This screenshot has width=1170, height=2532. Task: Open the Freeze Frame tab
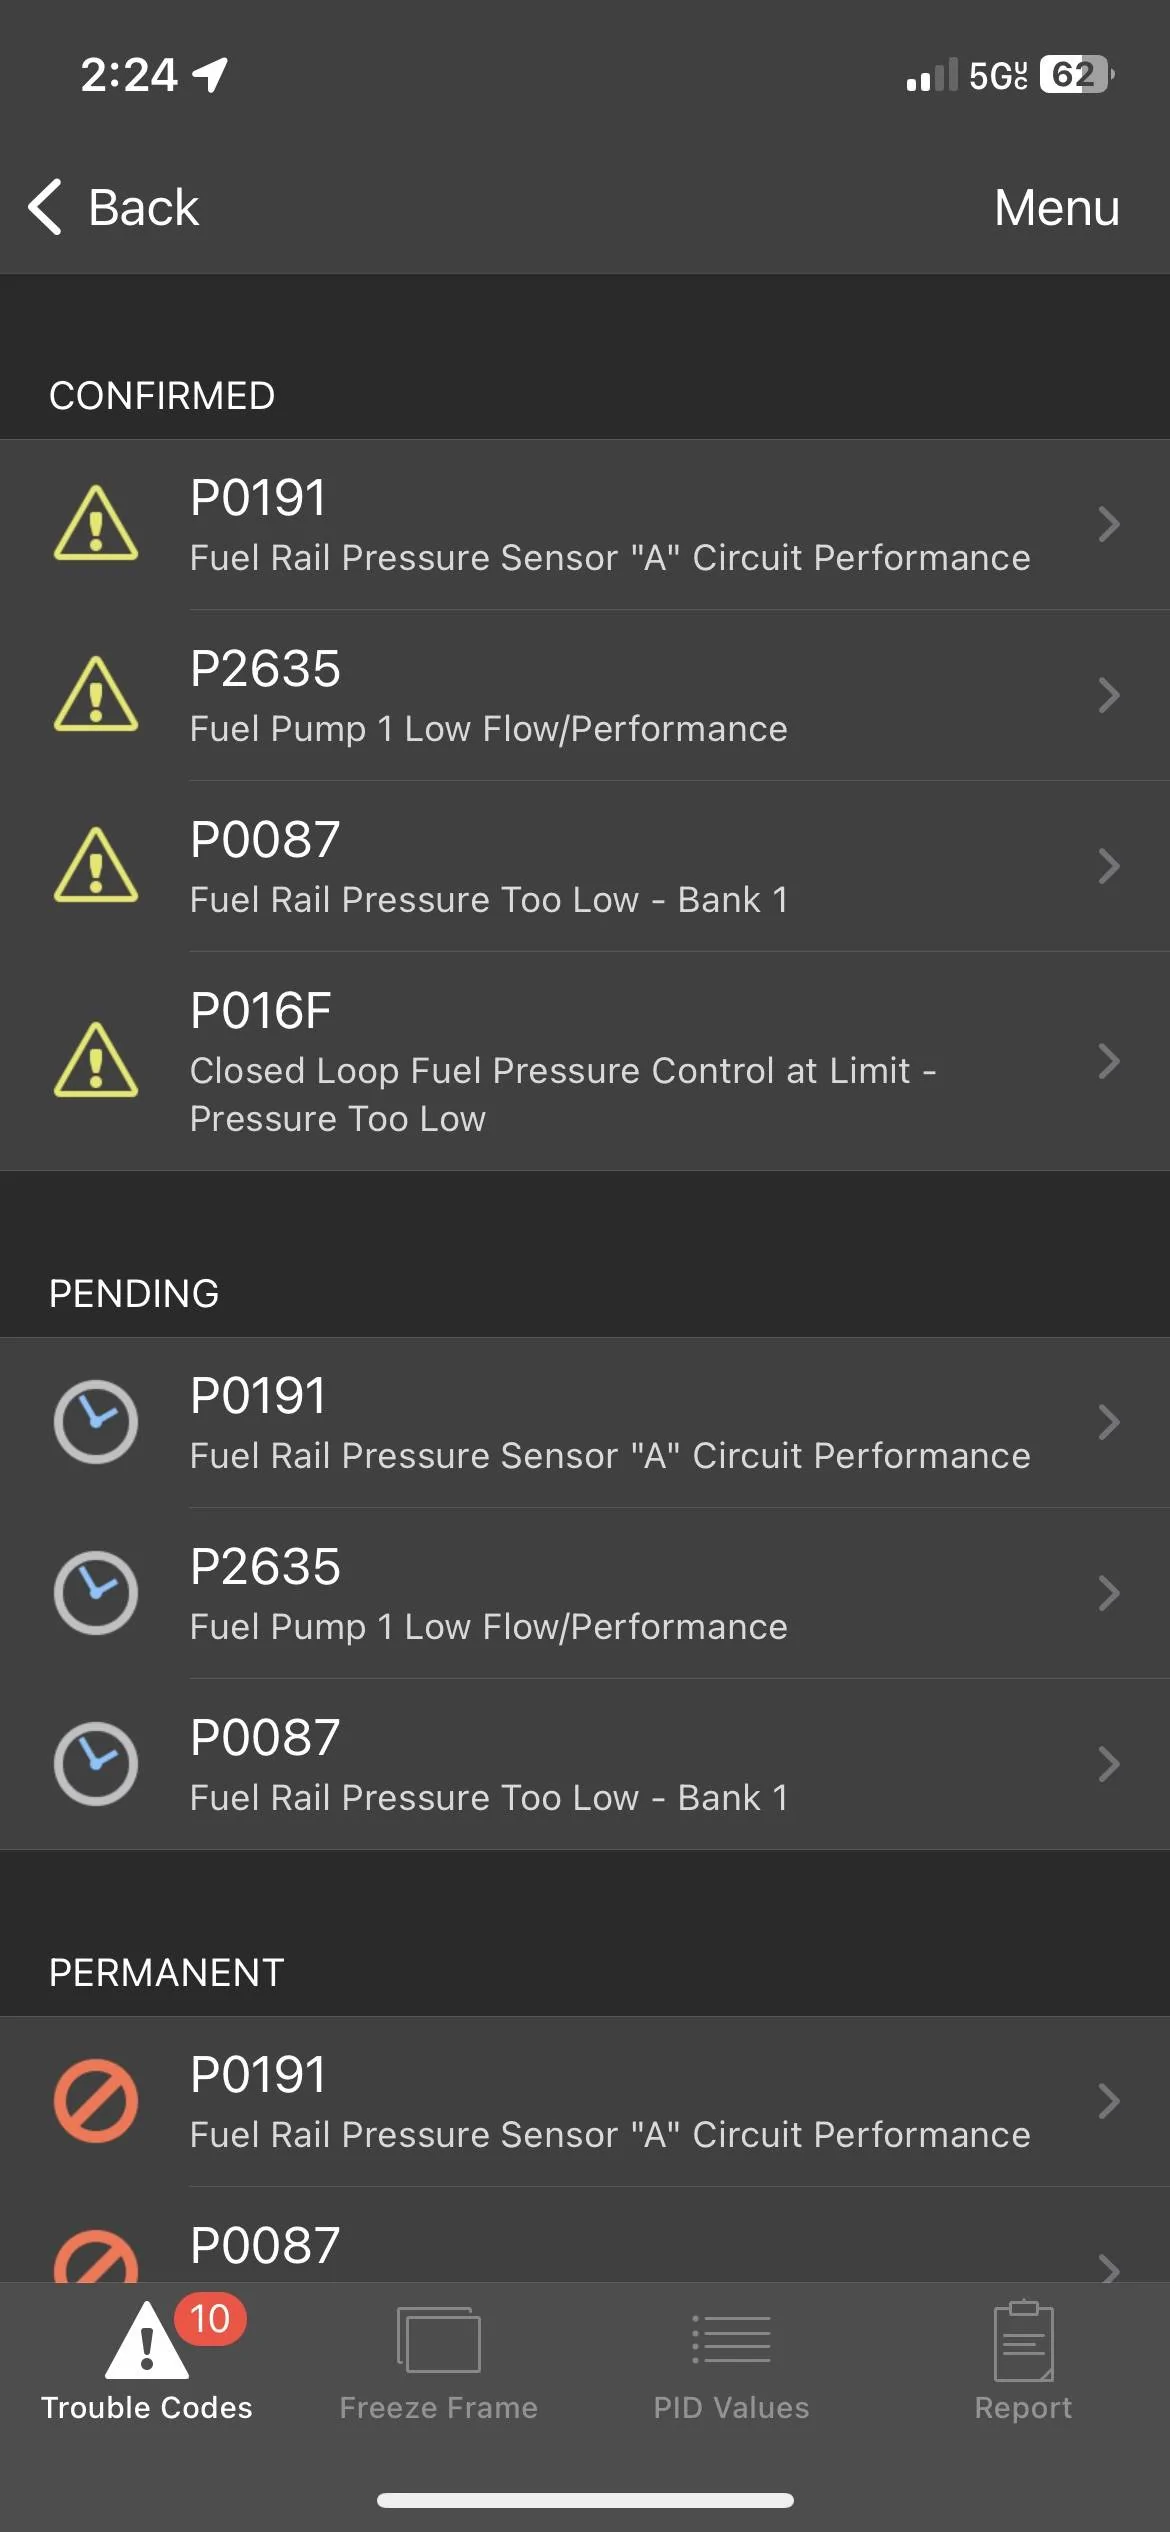438,2362
